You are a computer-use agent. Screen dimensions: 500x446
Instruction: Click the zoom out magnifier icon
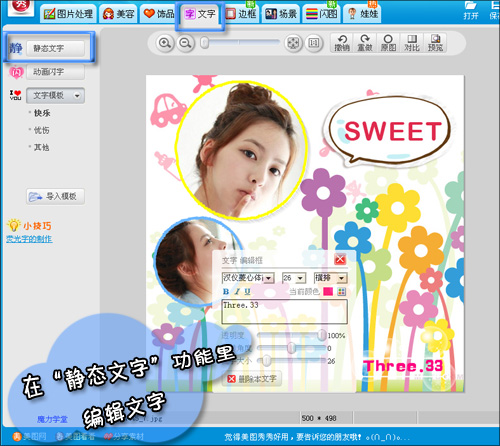pyautogui.click(x=185, y=43)
